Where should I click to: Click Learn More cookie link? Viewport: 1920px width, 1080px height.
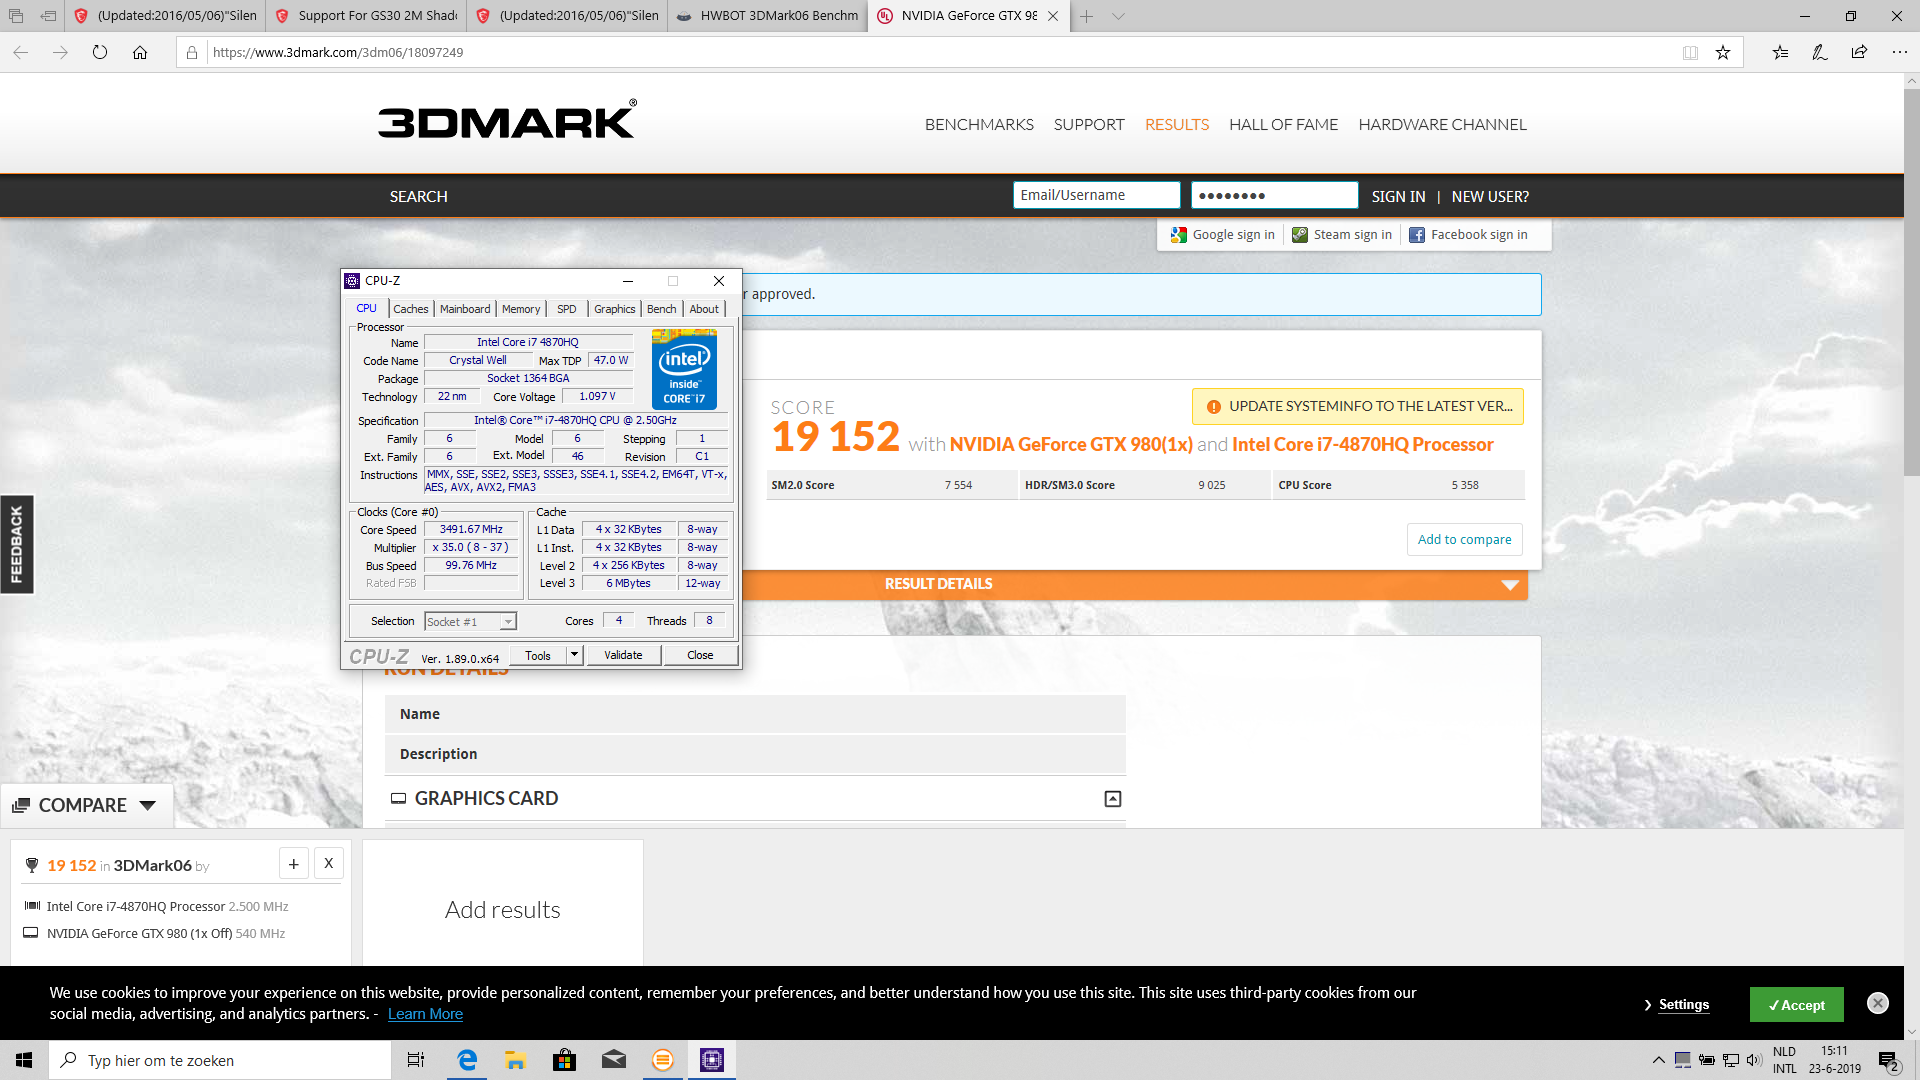(x=425, y=1014)
